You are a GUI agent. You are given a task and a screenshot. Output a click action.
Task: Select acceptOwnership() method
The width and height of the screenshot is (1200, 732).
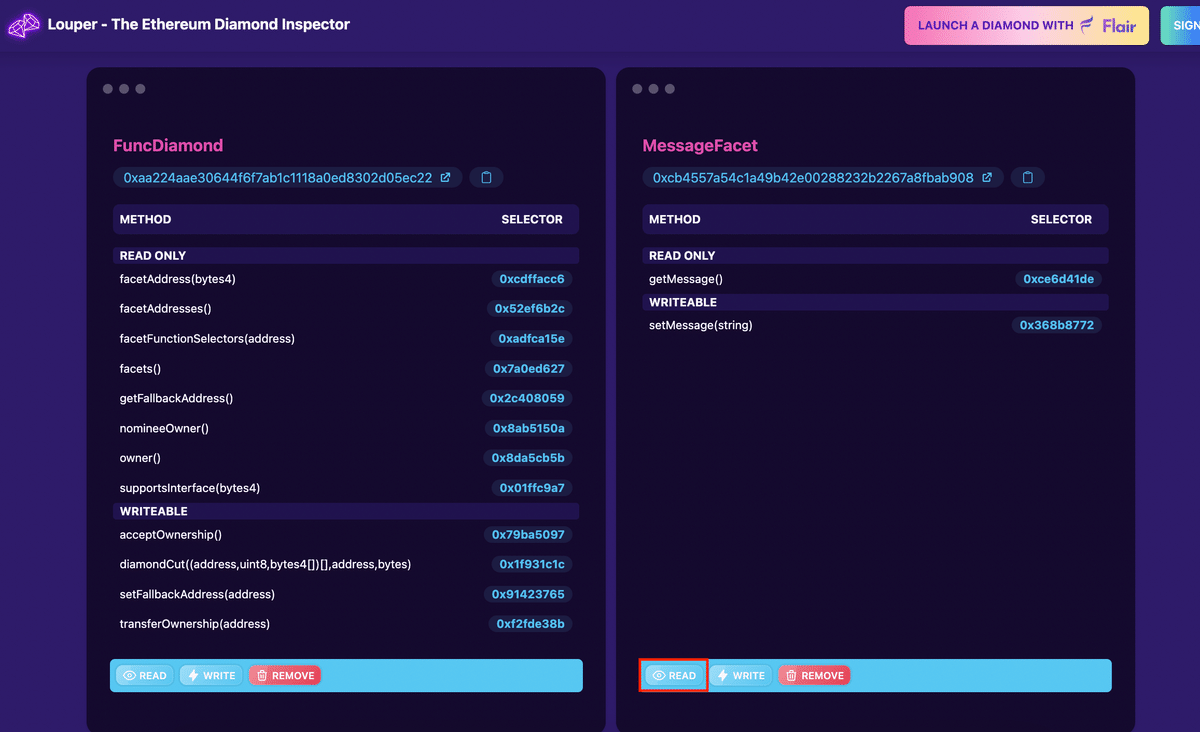(171, 535)
